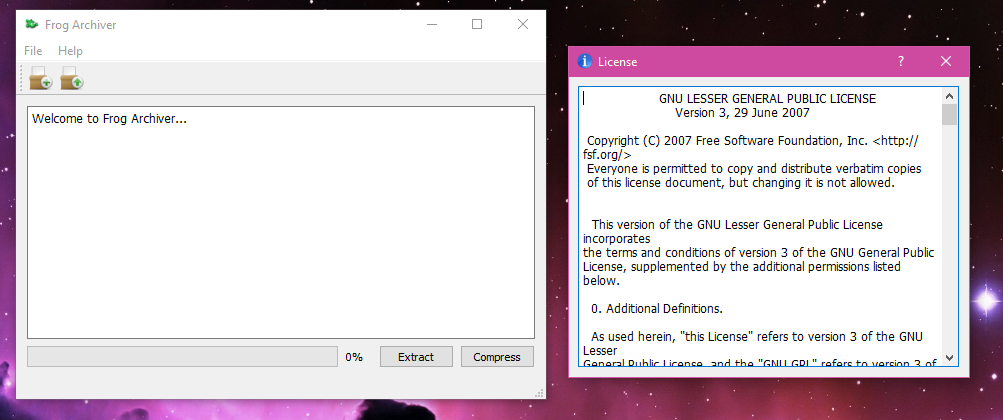Open the File menu
The width and height of the screenshot is (1003, 420).
tap(33, 51)
